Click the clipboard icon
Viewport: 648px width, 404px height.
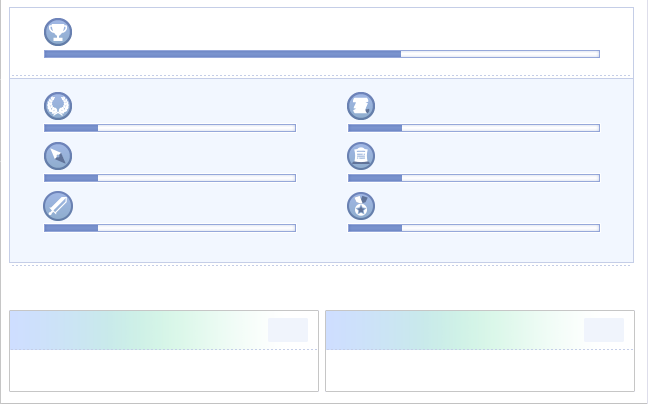pyautogui.click(x=361, y=156)
